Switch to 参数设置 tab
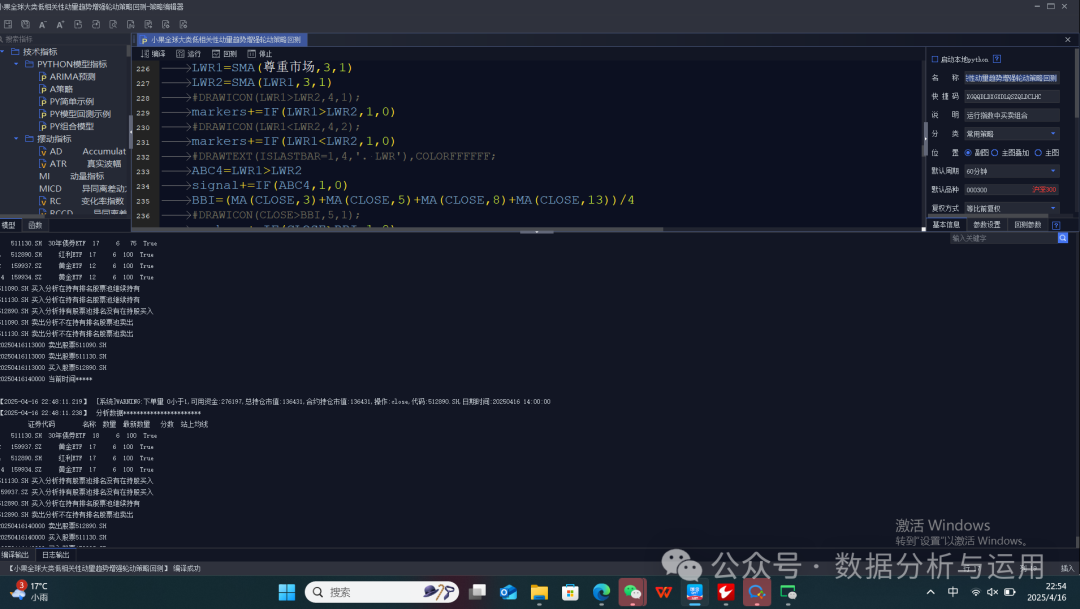Viewport: 1080px width, 609px height. click(986, 225)
